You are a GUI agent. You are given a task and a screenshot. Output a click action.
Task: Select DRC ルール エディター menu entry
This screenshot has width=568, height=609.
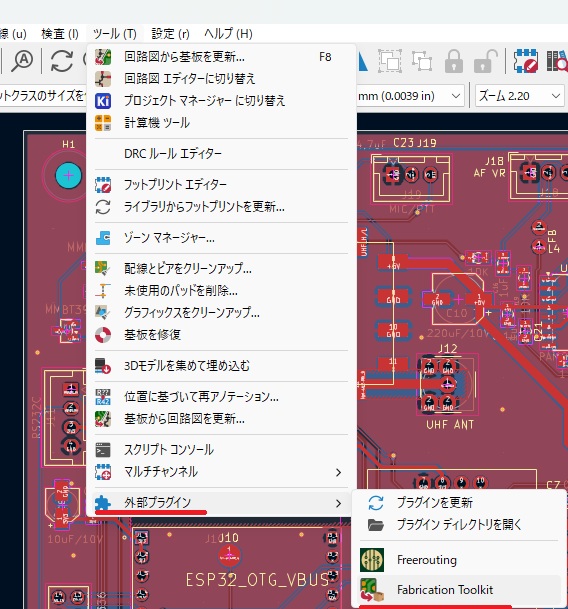click(221, 154)
